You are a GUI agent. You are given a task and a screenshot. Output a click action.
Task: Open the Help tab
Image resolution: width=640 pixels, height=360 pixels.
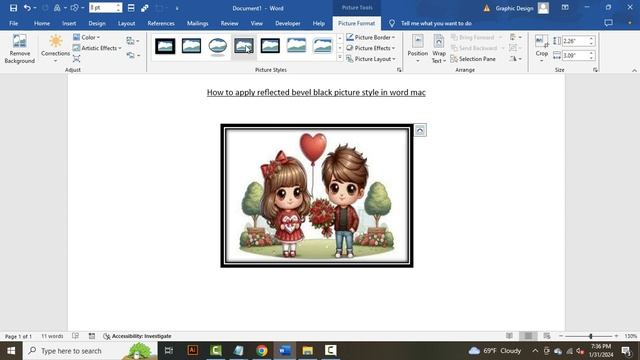pos(319,23)
